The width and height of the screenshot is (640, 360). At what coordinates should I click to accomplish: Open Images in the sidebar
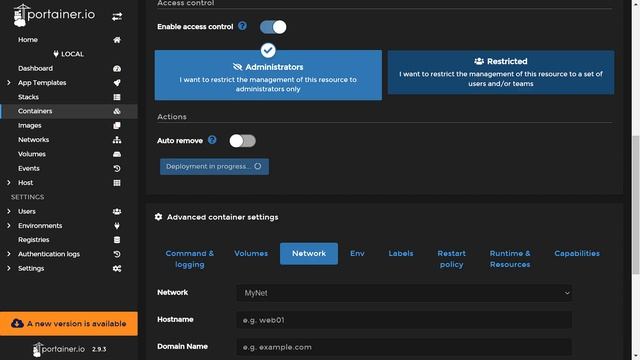(x=29, y=126)
